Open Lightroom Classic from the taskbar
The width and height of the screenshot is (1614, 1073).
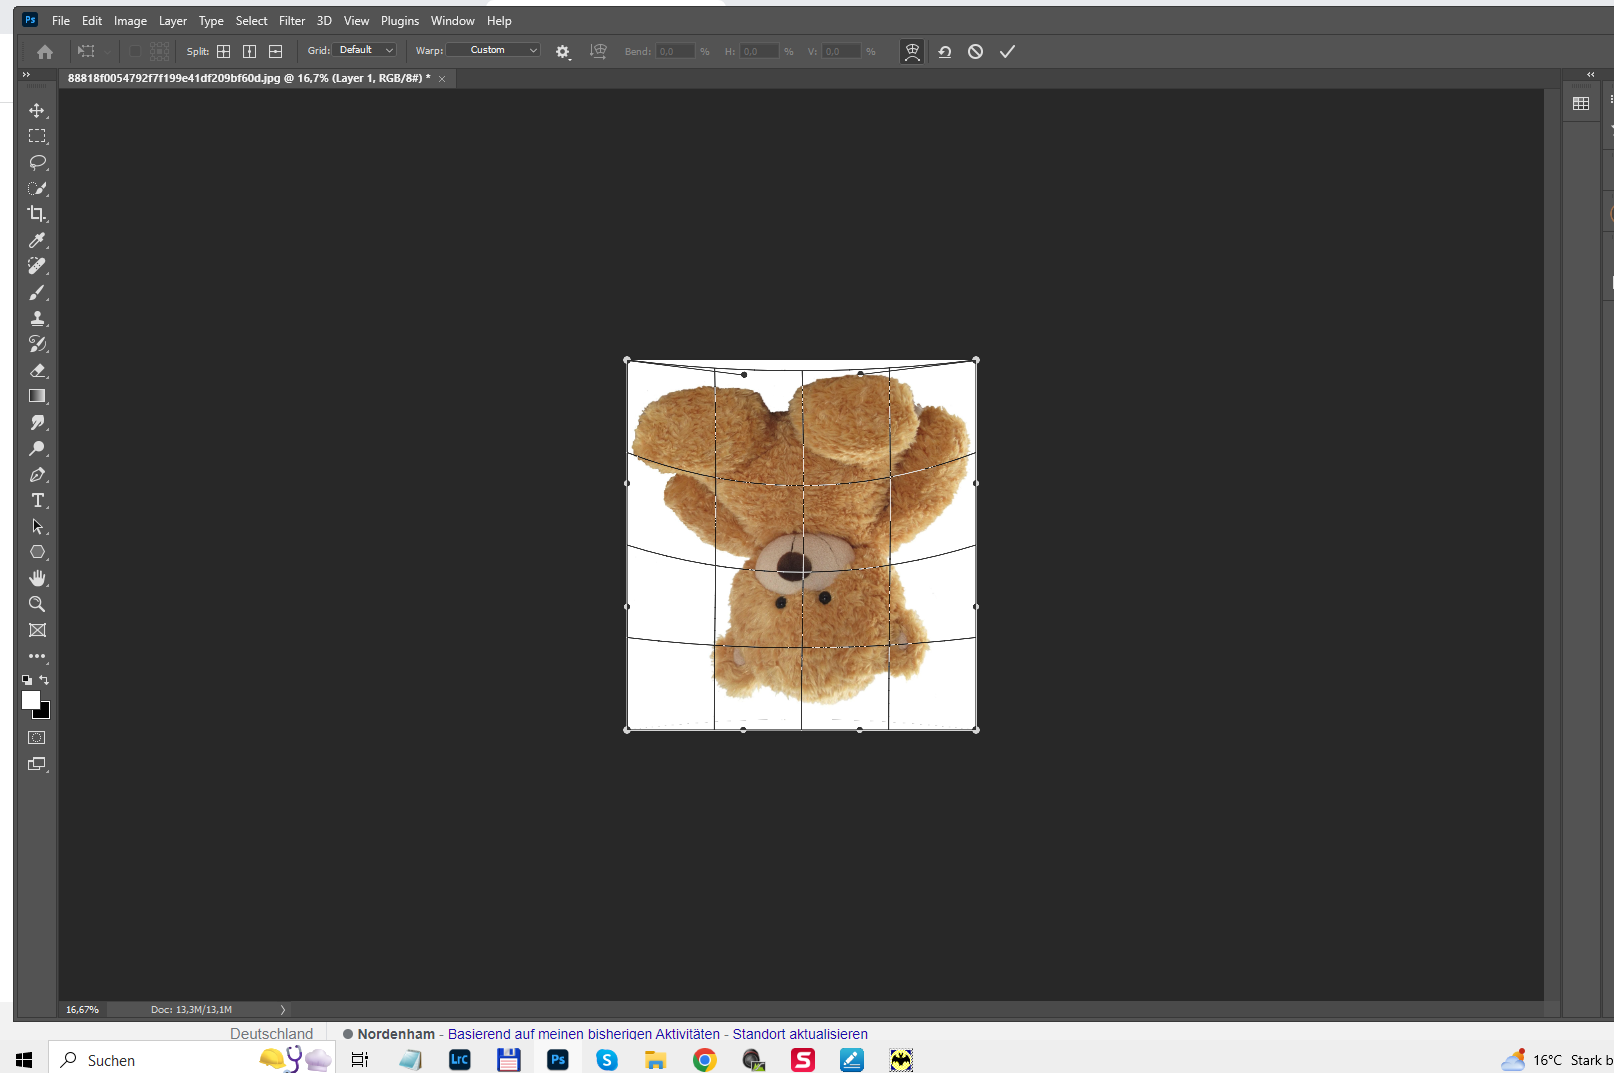[x=460, y=1060]
